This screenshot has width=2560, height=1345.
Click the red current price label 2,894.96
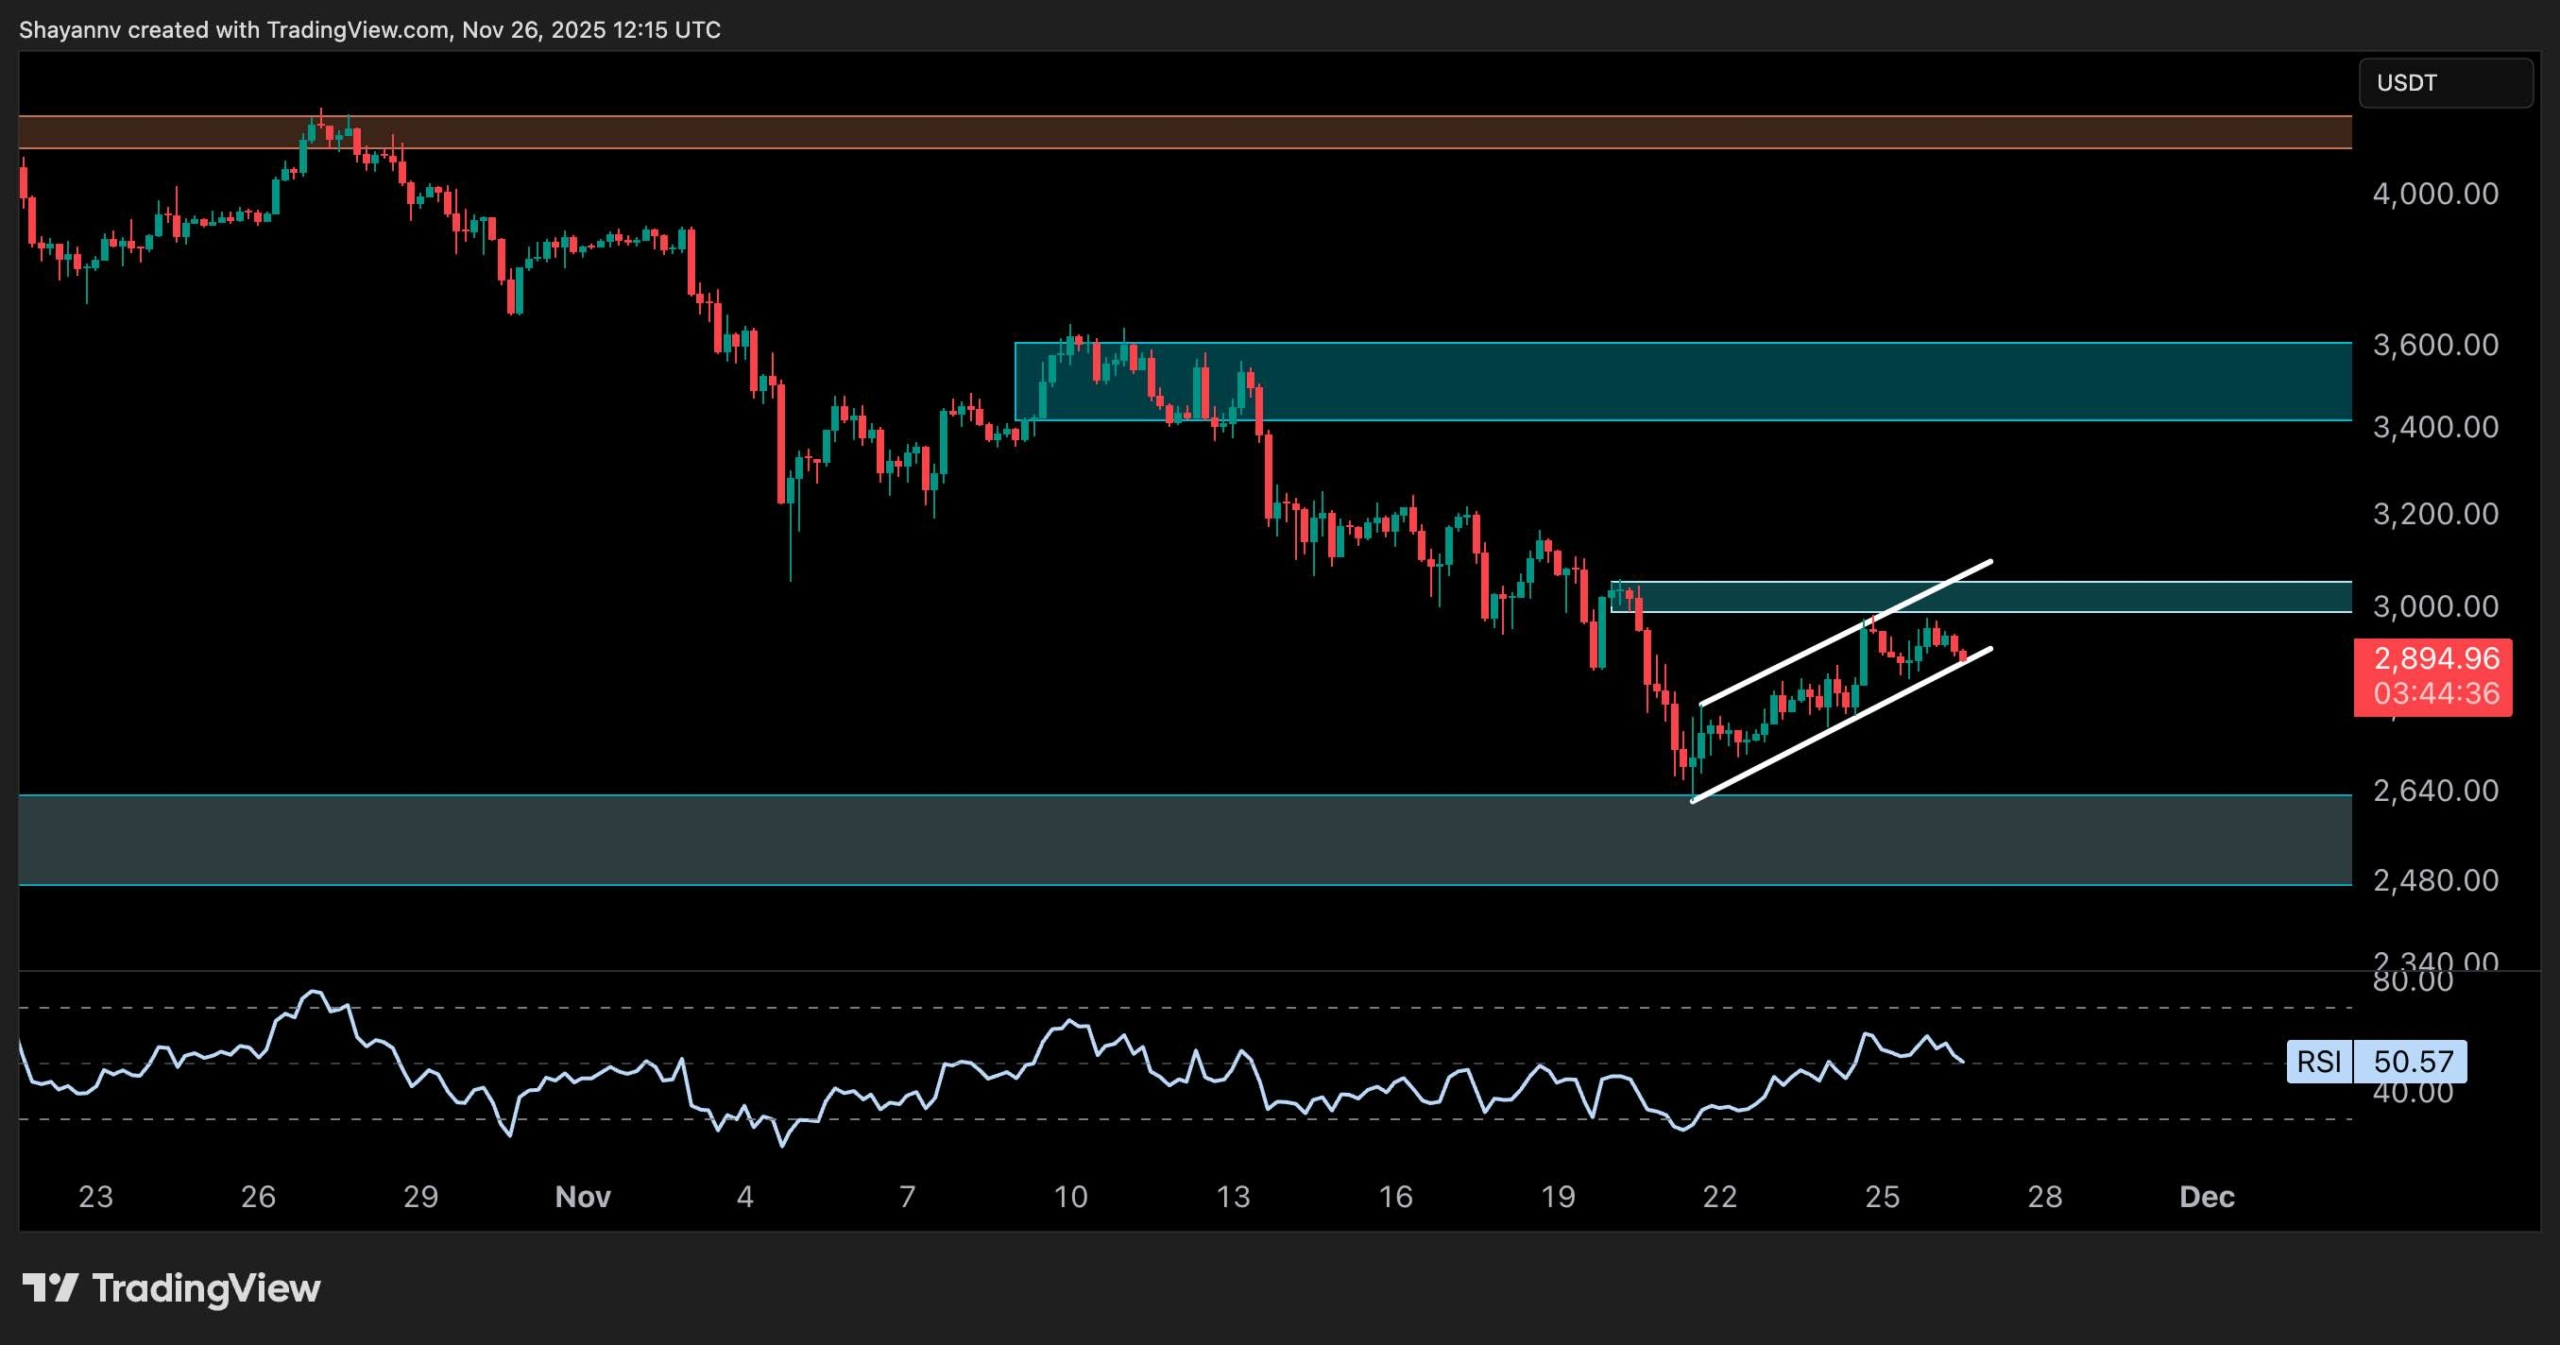2435,659
